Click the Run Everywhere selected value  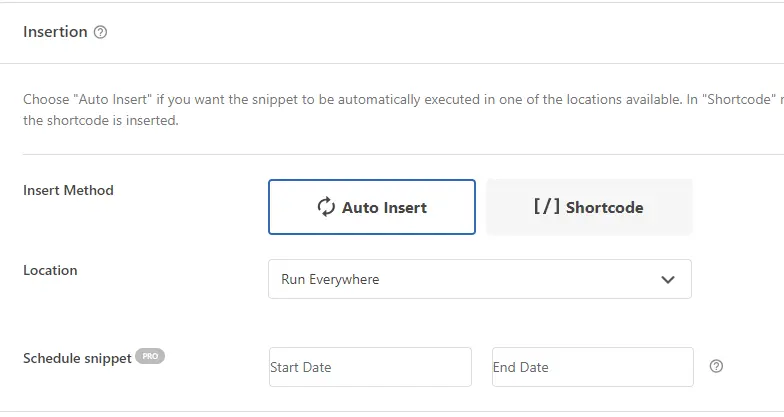pyautogui.click(x=330, y=280)
